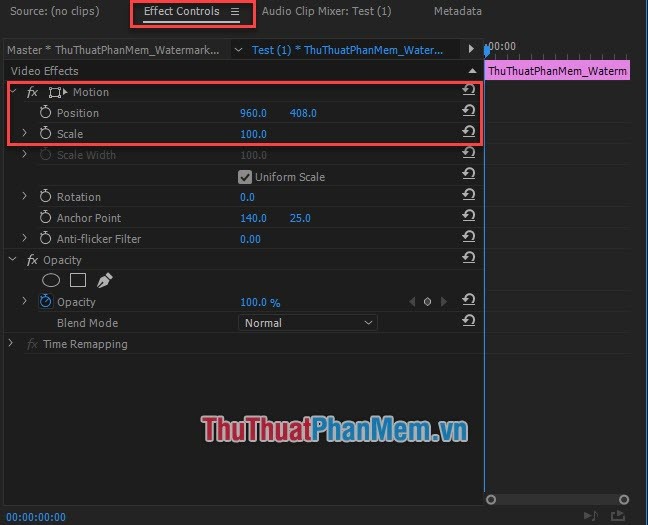
Task: Click the play only audio icon
Action: [591, 515]
